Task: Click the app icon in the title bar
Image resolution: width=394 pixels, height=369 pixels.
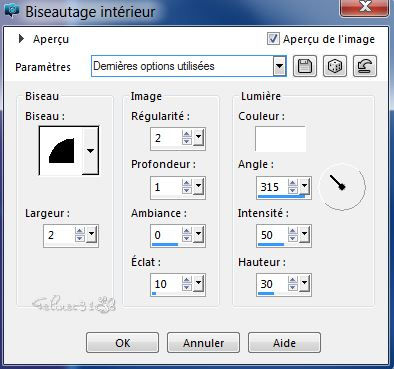Action: (12, 11)
